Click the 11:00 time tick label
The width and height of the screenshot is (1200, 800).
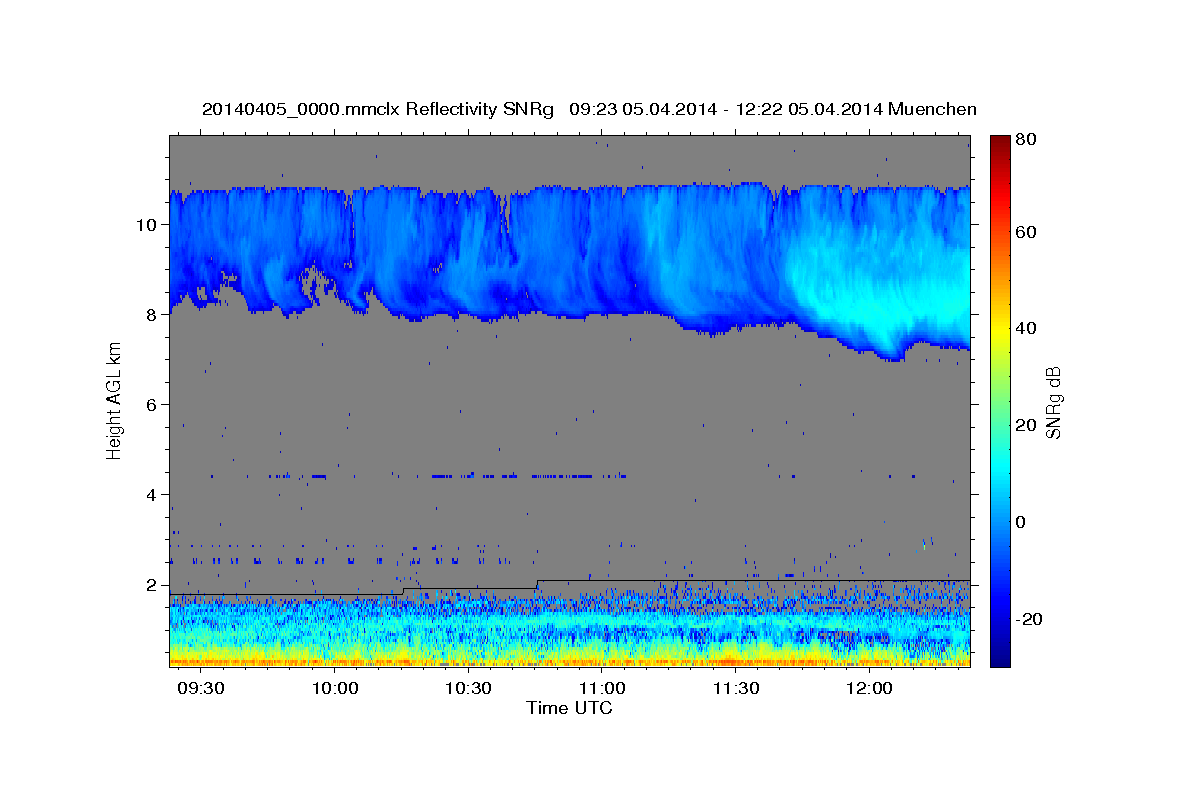603,689
